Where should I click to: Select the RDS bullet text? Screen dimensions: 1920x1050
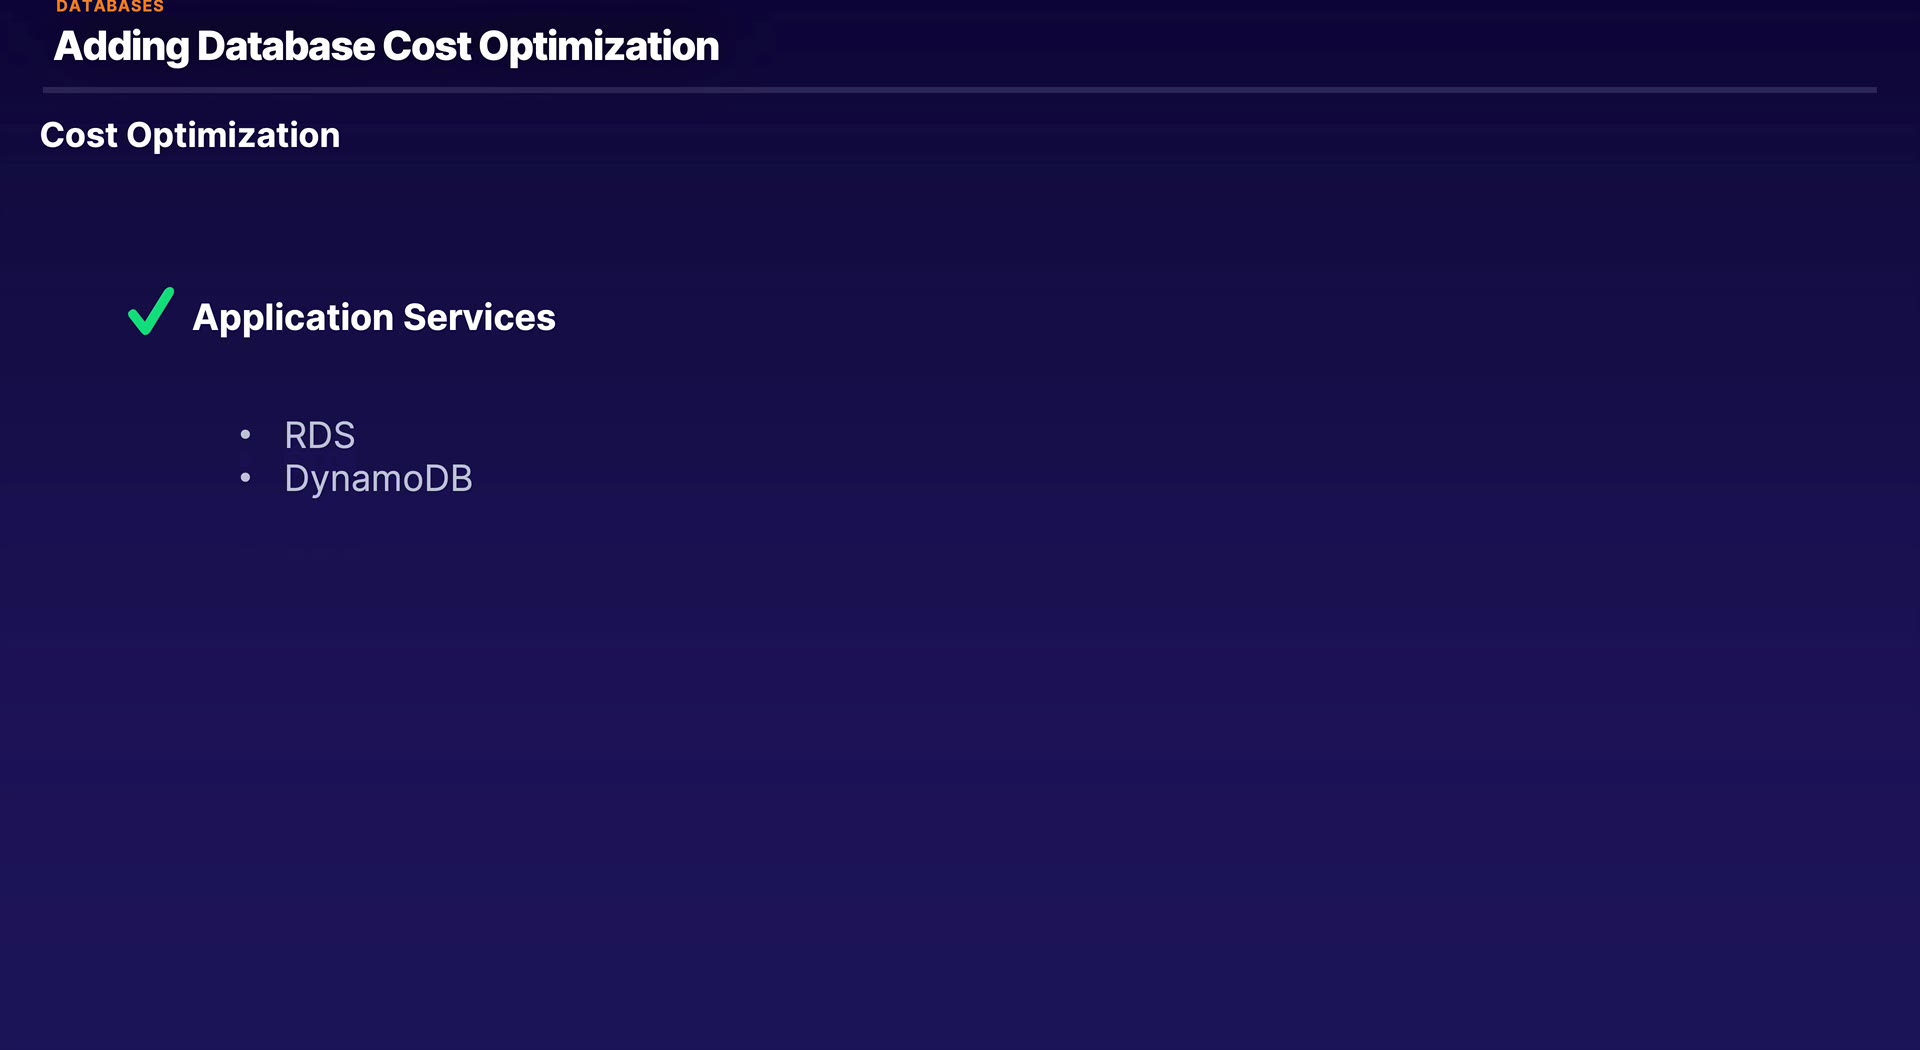[x=319, y=436]
